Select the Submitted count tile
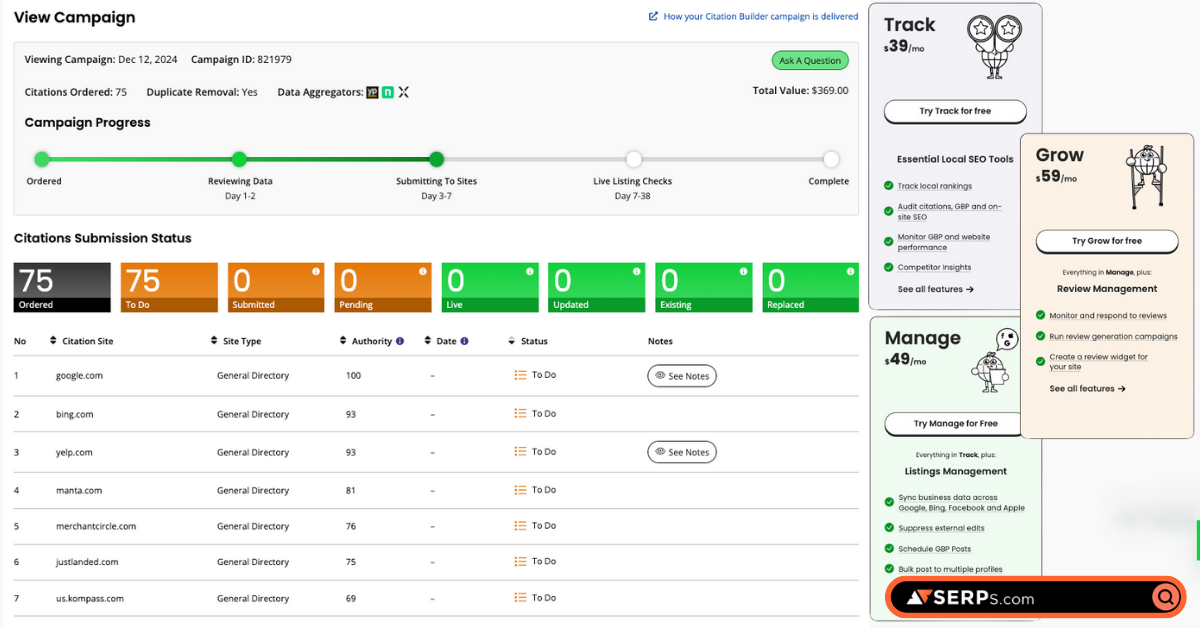 click(276, 288)
